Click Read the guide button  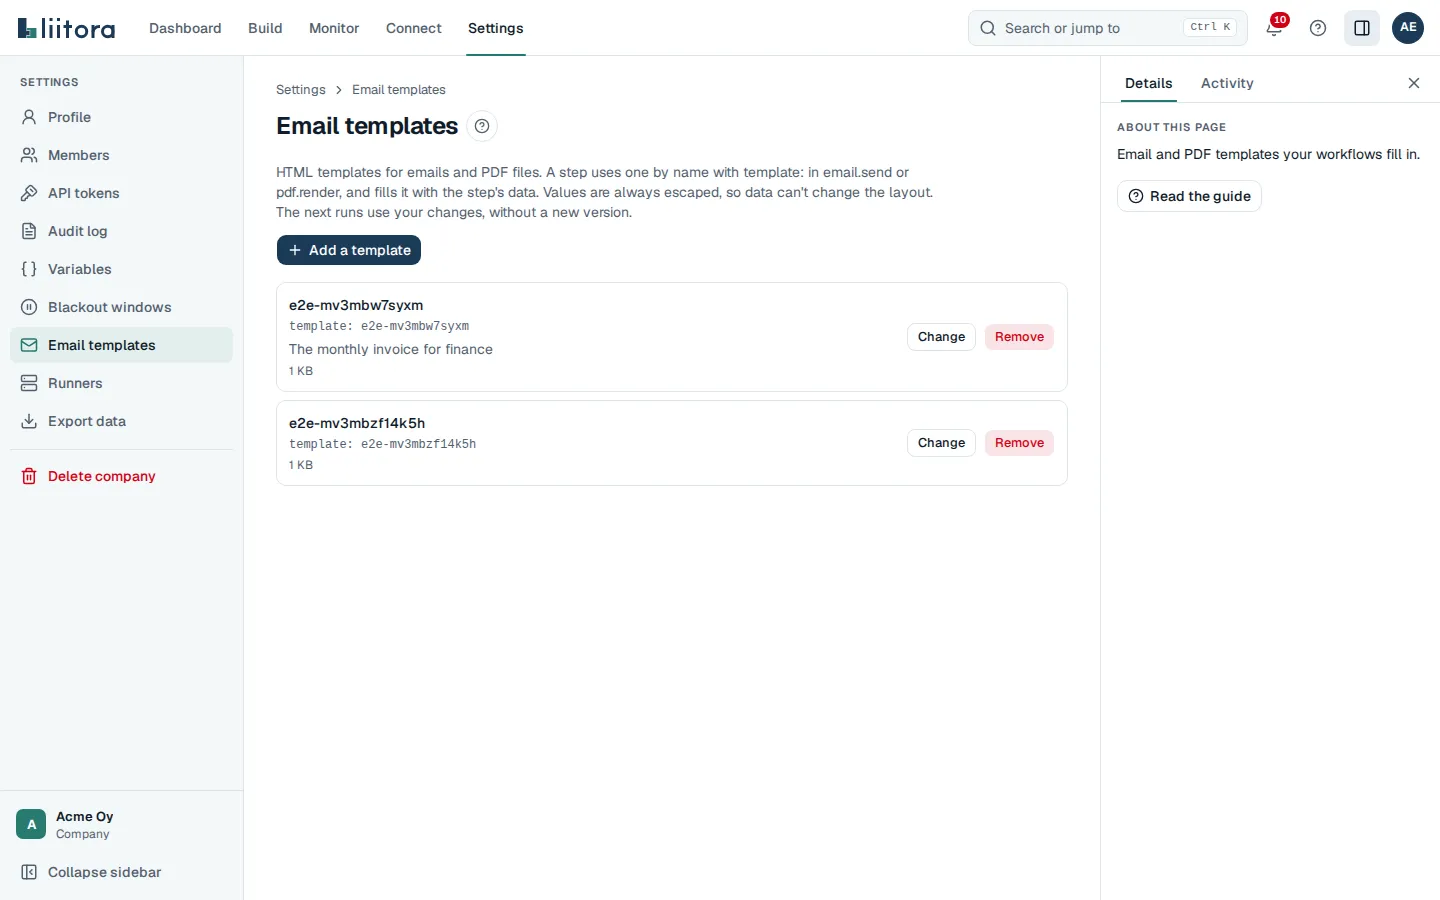(1189, 196)
